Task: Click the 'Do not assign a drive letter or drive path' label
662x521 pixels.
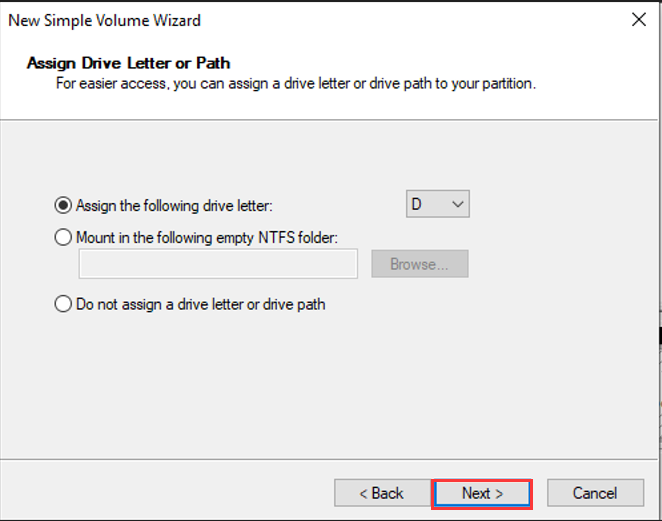Action: [x=200, y=304]
